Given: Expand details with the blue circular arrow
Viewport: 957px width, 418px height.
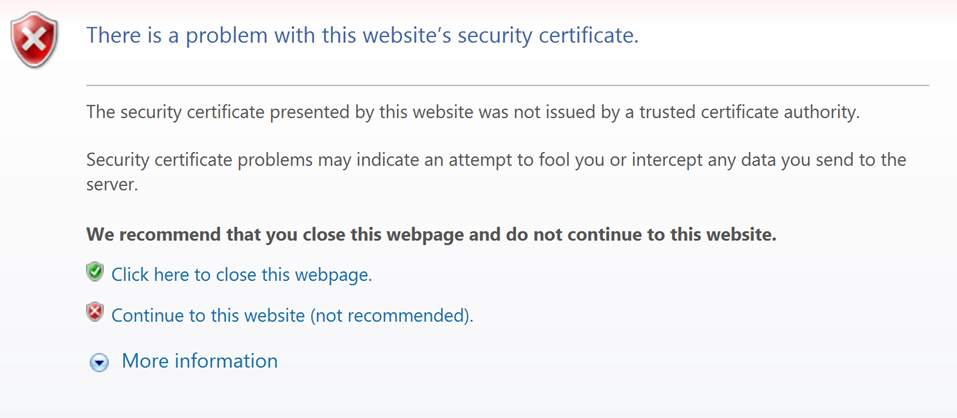Looking at the screenshot, I should [x=99, y=363].
